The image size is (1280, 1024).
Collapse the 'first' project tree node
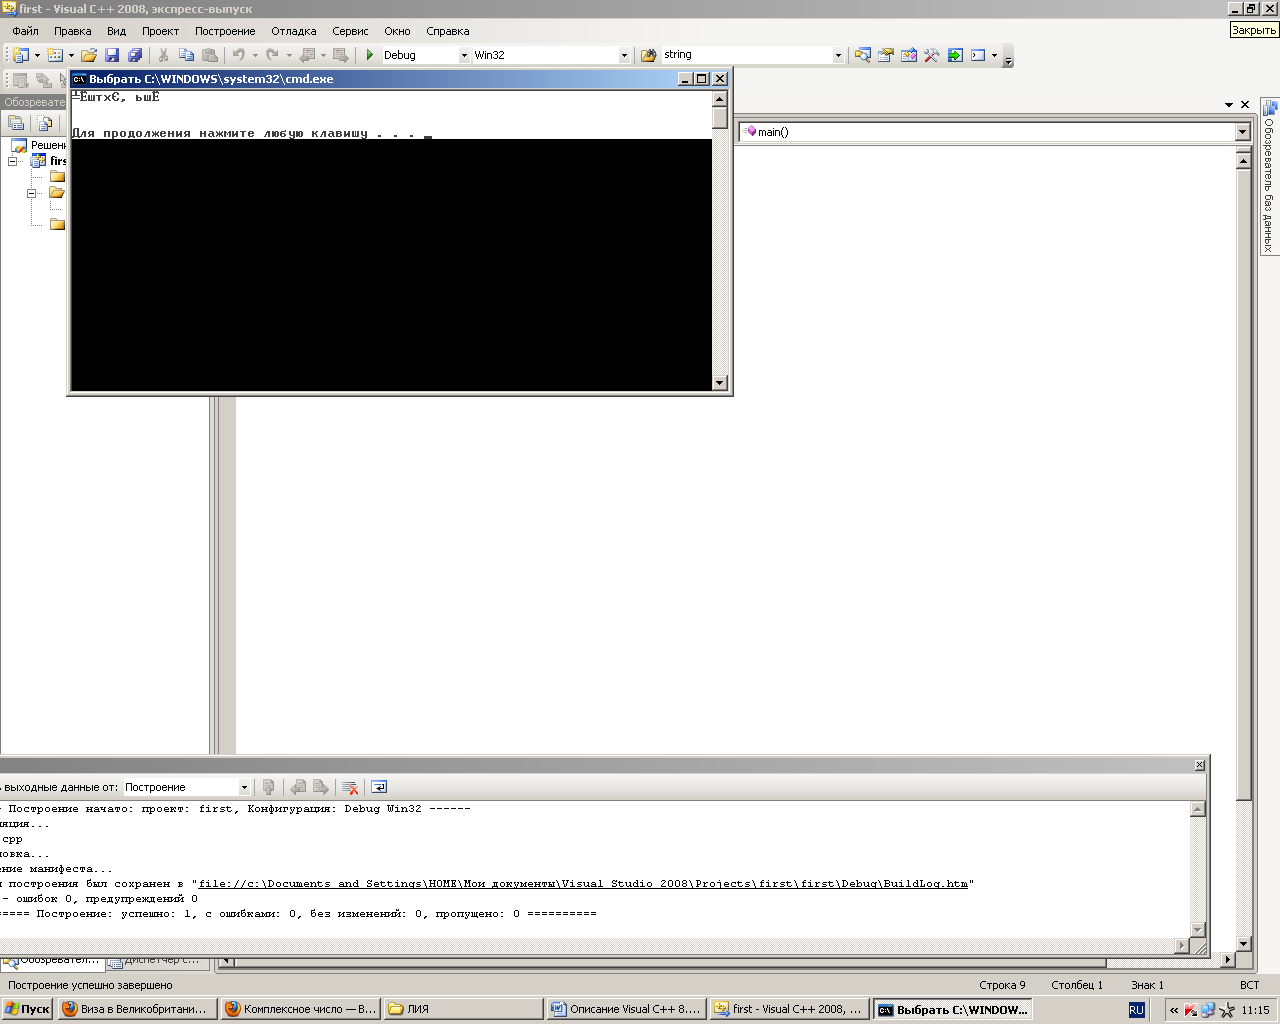(x=13, y=161)
